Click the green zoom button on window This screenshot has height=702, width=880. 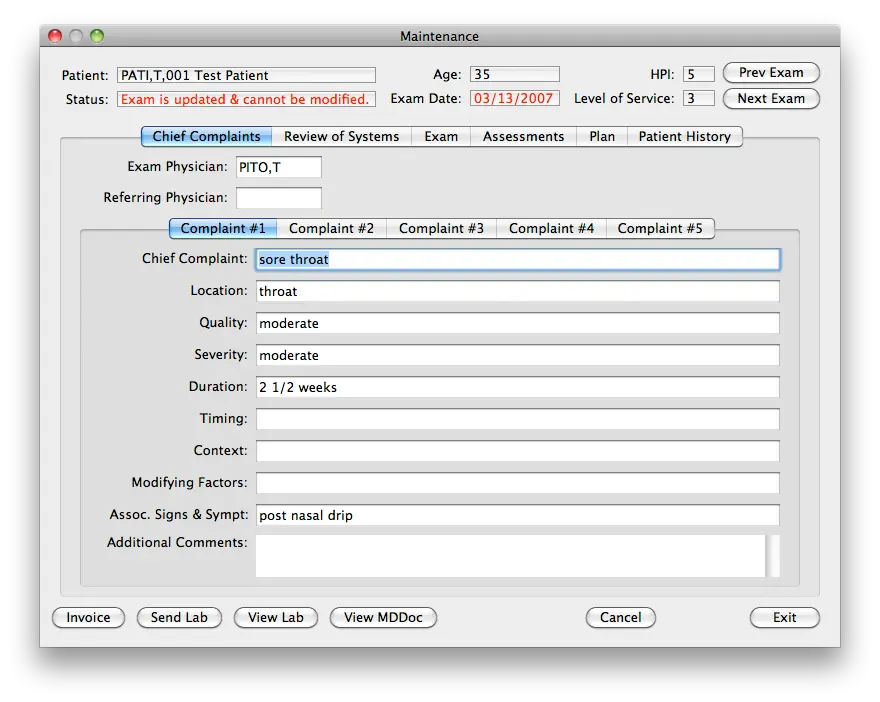(96, 34)
